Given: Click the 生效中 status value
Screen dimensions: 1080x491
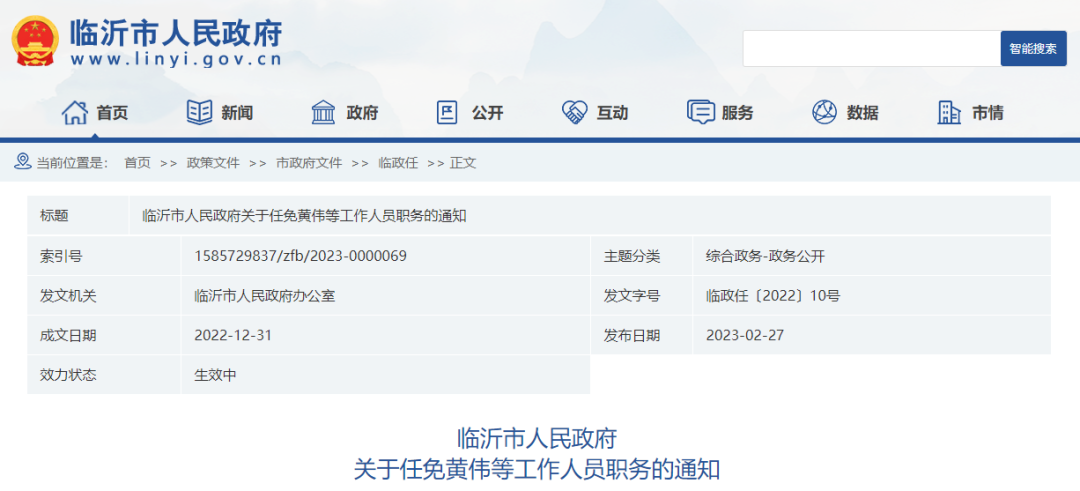Looking at the screenshot, I should coord(216,375).
